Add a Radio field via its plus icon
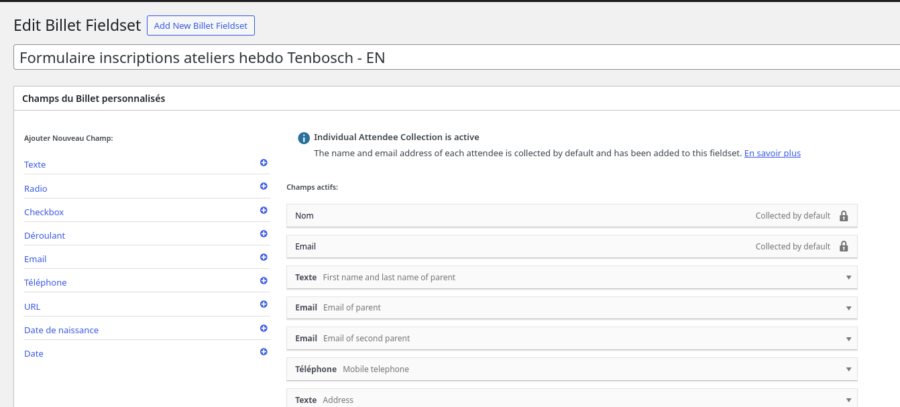This screenshot has height=407, width=900. pyautogui.click(x=264, y=187)
